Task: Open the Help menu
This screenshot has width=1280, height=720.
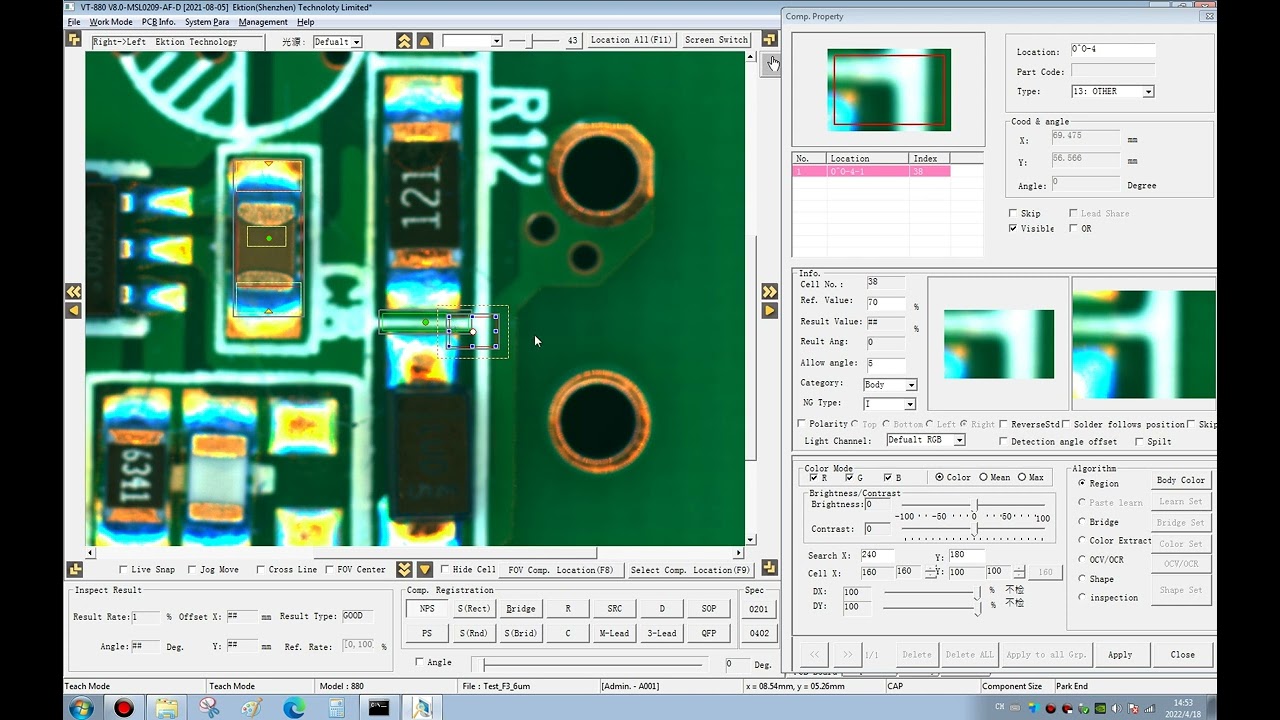Action: 306,22
